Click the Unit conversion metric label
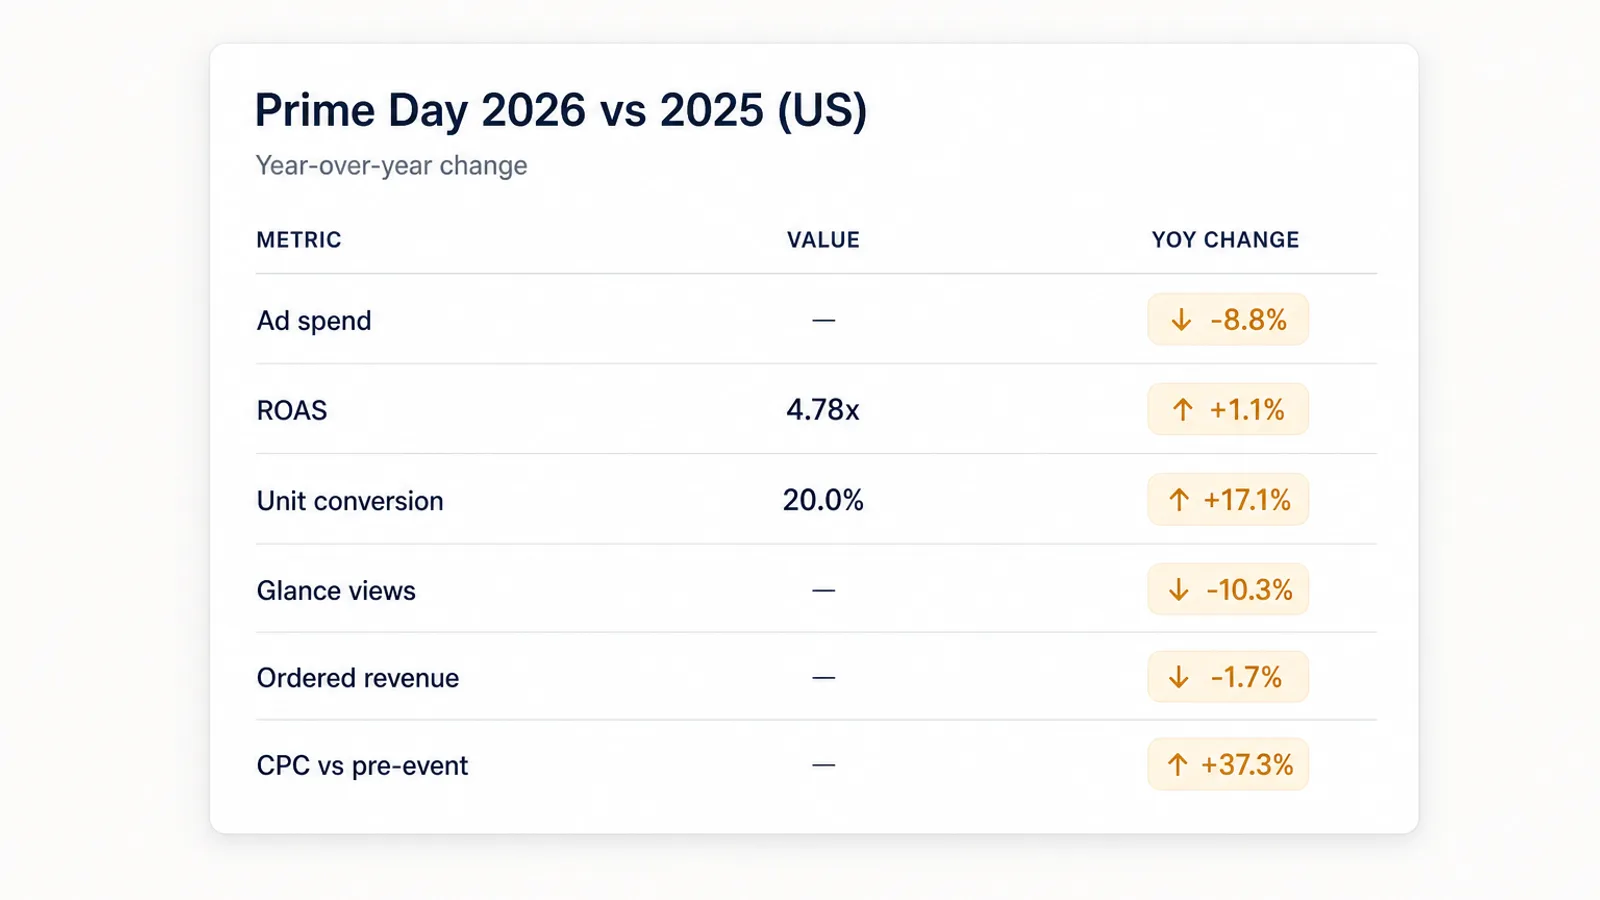The image size is (1600, 900). (350, 501)
